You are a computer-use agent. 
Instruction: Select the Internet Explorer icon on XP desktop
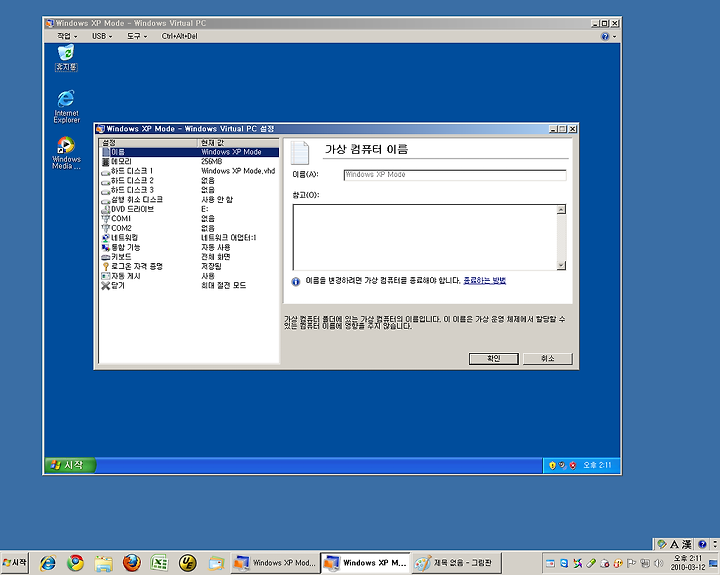coord(66,107)
